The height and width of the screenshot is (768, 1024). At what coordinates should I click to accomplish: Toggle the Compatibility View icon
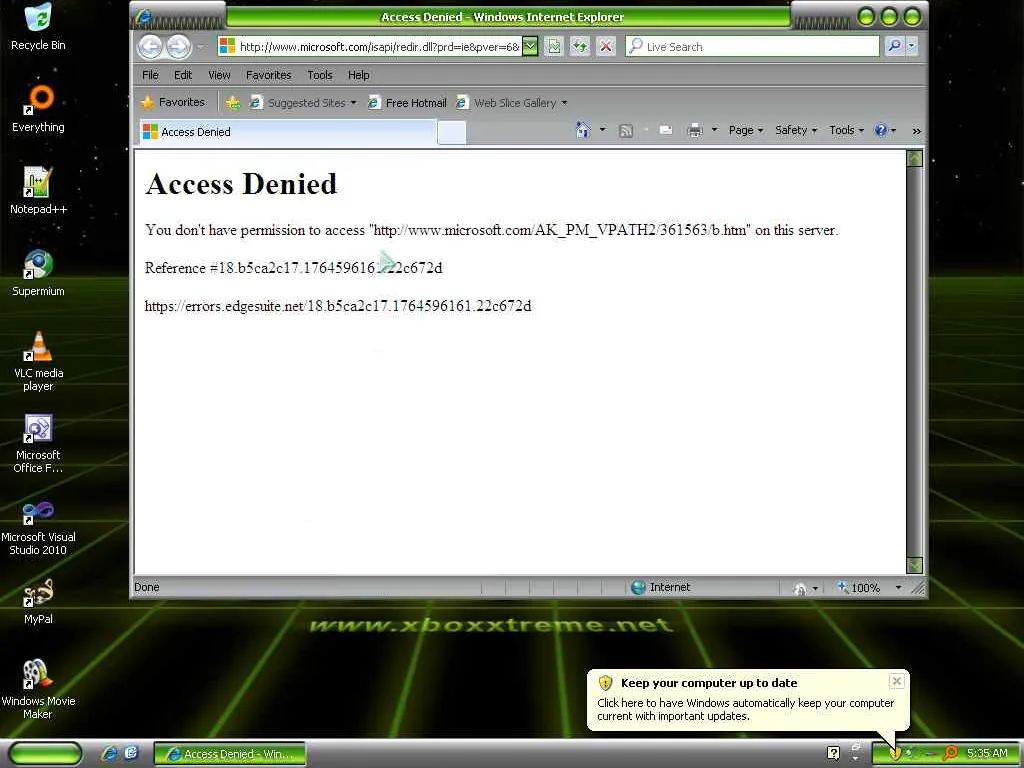[x=554, y=46]
